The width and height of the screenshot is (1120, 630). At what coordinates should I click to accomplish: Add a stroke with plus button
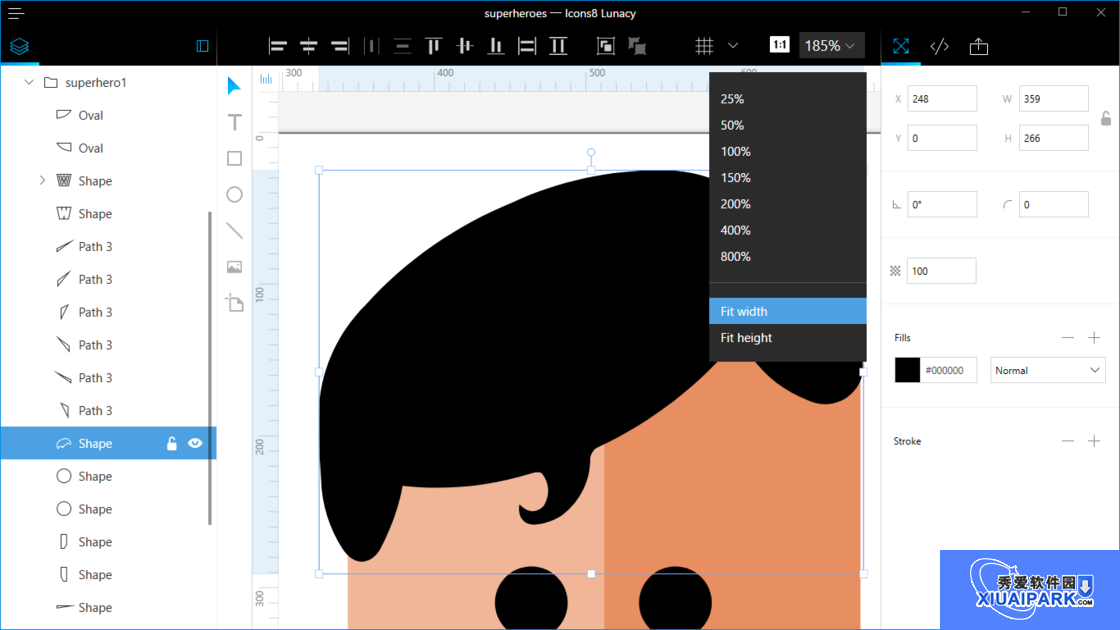tap(1094, 441)
